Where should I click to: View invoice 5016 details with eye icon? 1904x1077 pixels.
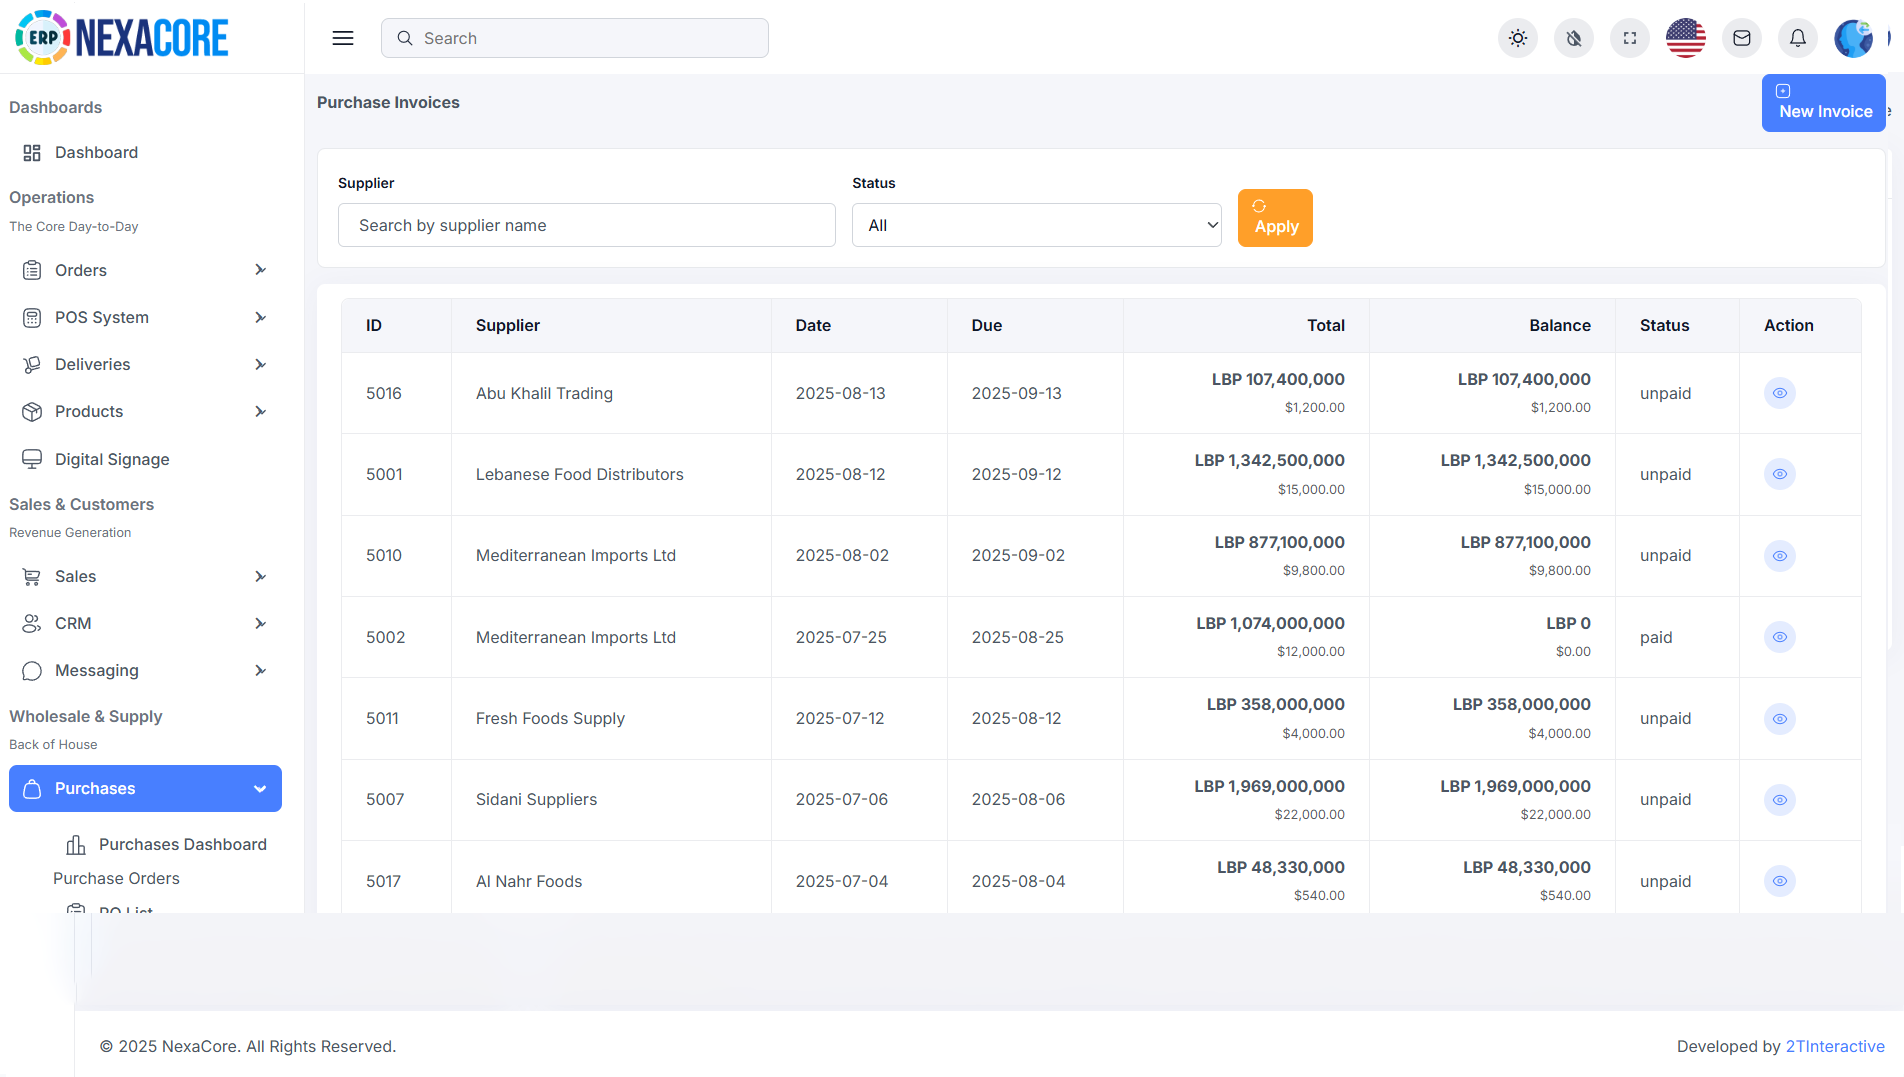[x=1779, y=393]
